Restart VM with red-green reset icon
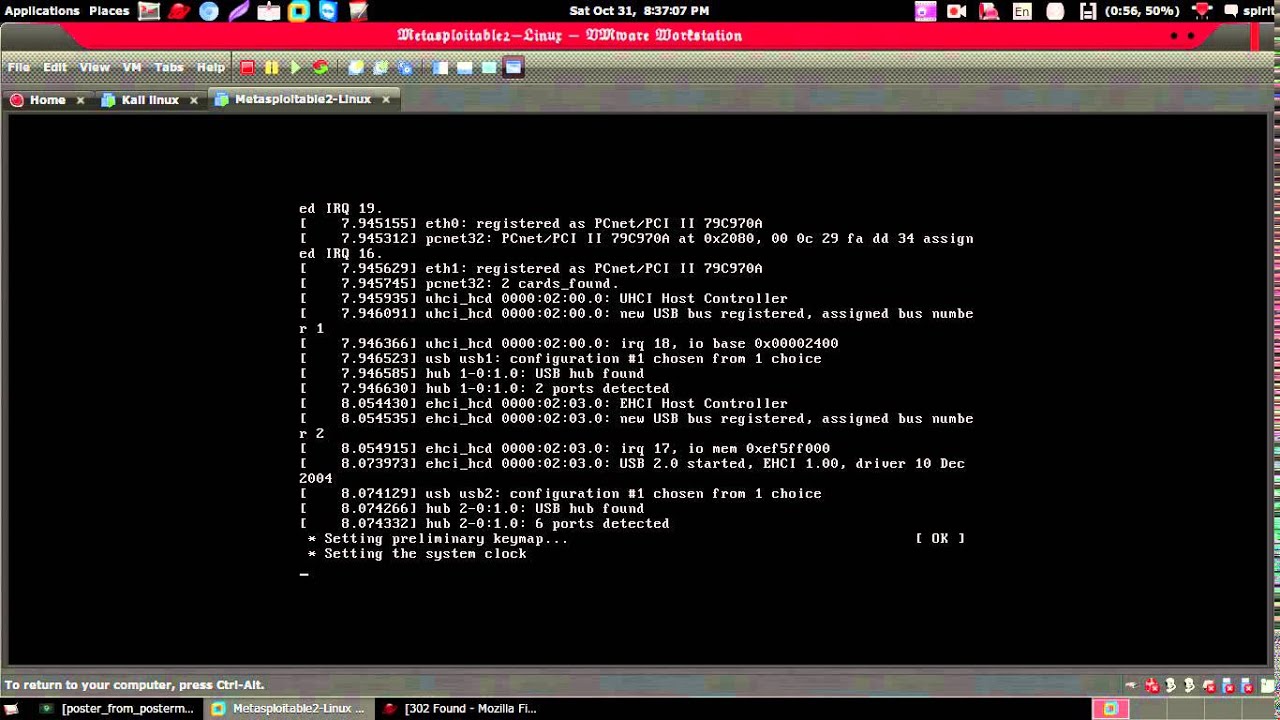1280x720 pixels. pyautogui.click(x=320, y=68)
